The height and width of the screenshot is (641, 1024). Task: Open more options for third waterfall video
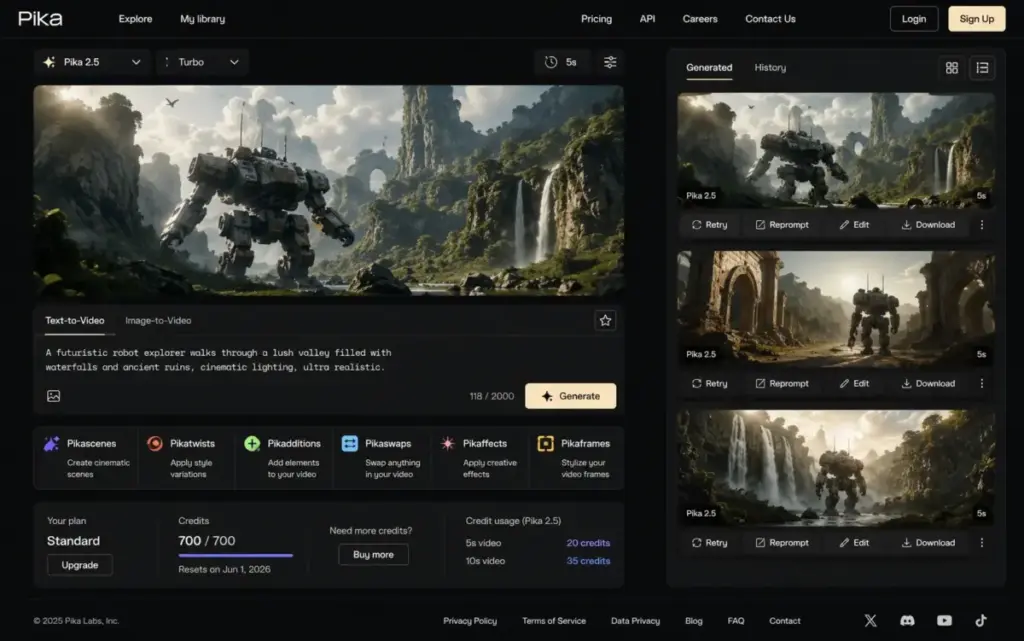pos(982,542)
